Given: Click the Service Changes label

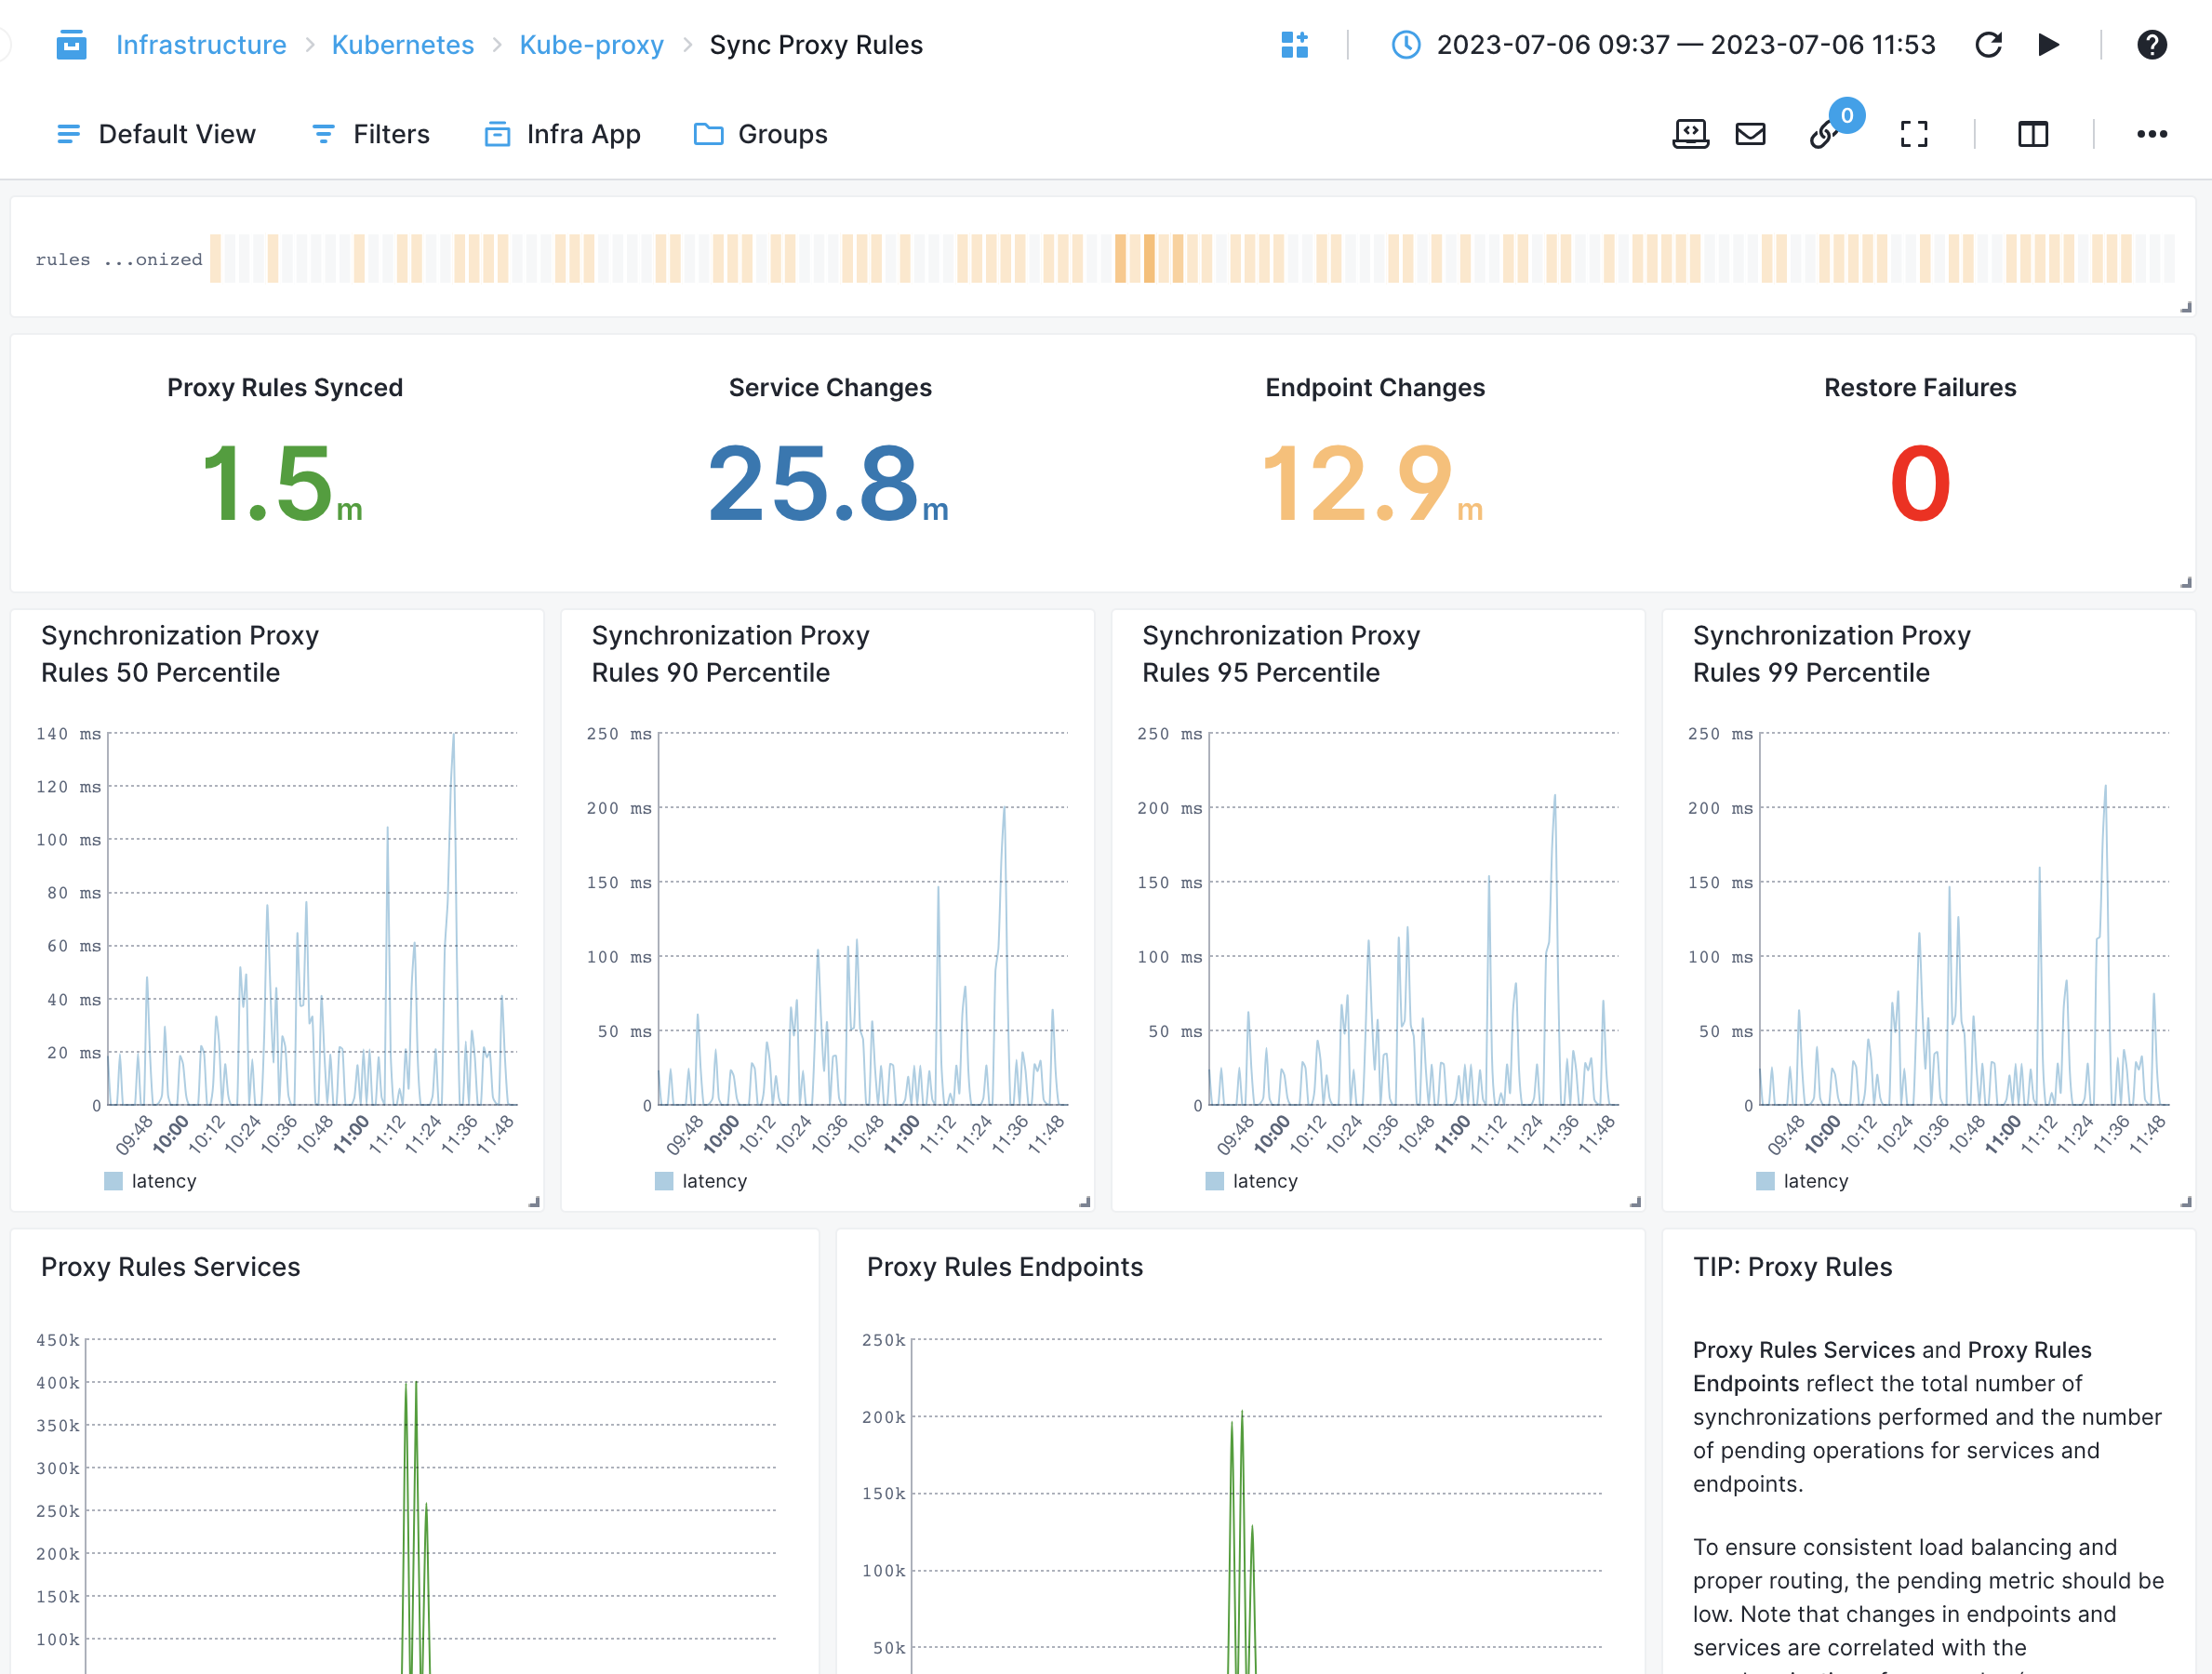Looking at the screenshot, I should pos(830,388).
